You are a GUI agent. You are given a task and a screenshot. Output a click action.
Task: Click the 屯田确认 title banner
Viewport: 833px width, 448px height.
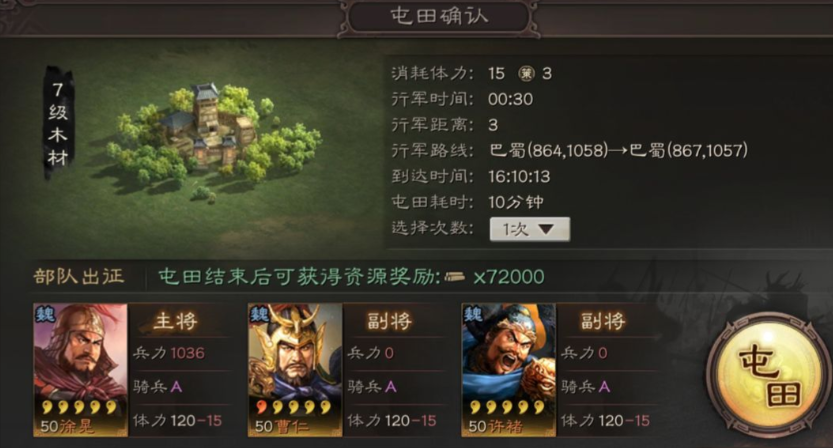[x=439, y=16]
